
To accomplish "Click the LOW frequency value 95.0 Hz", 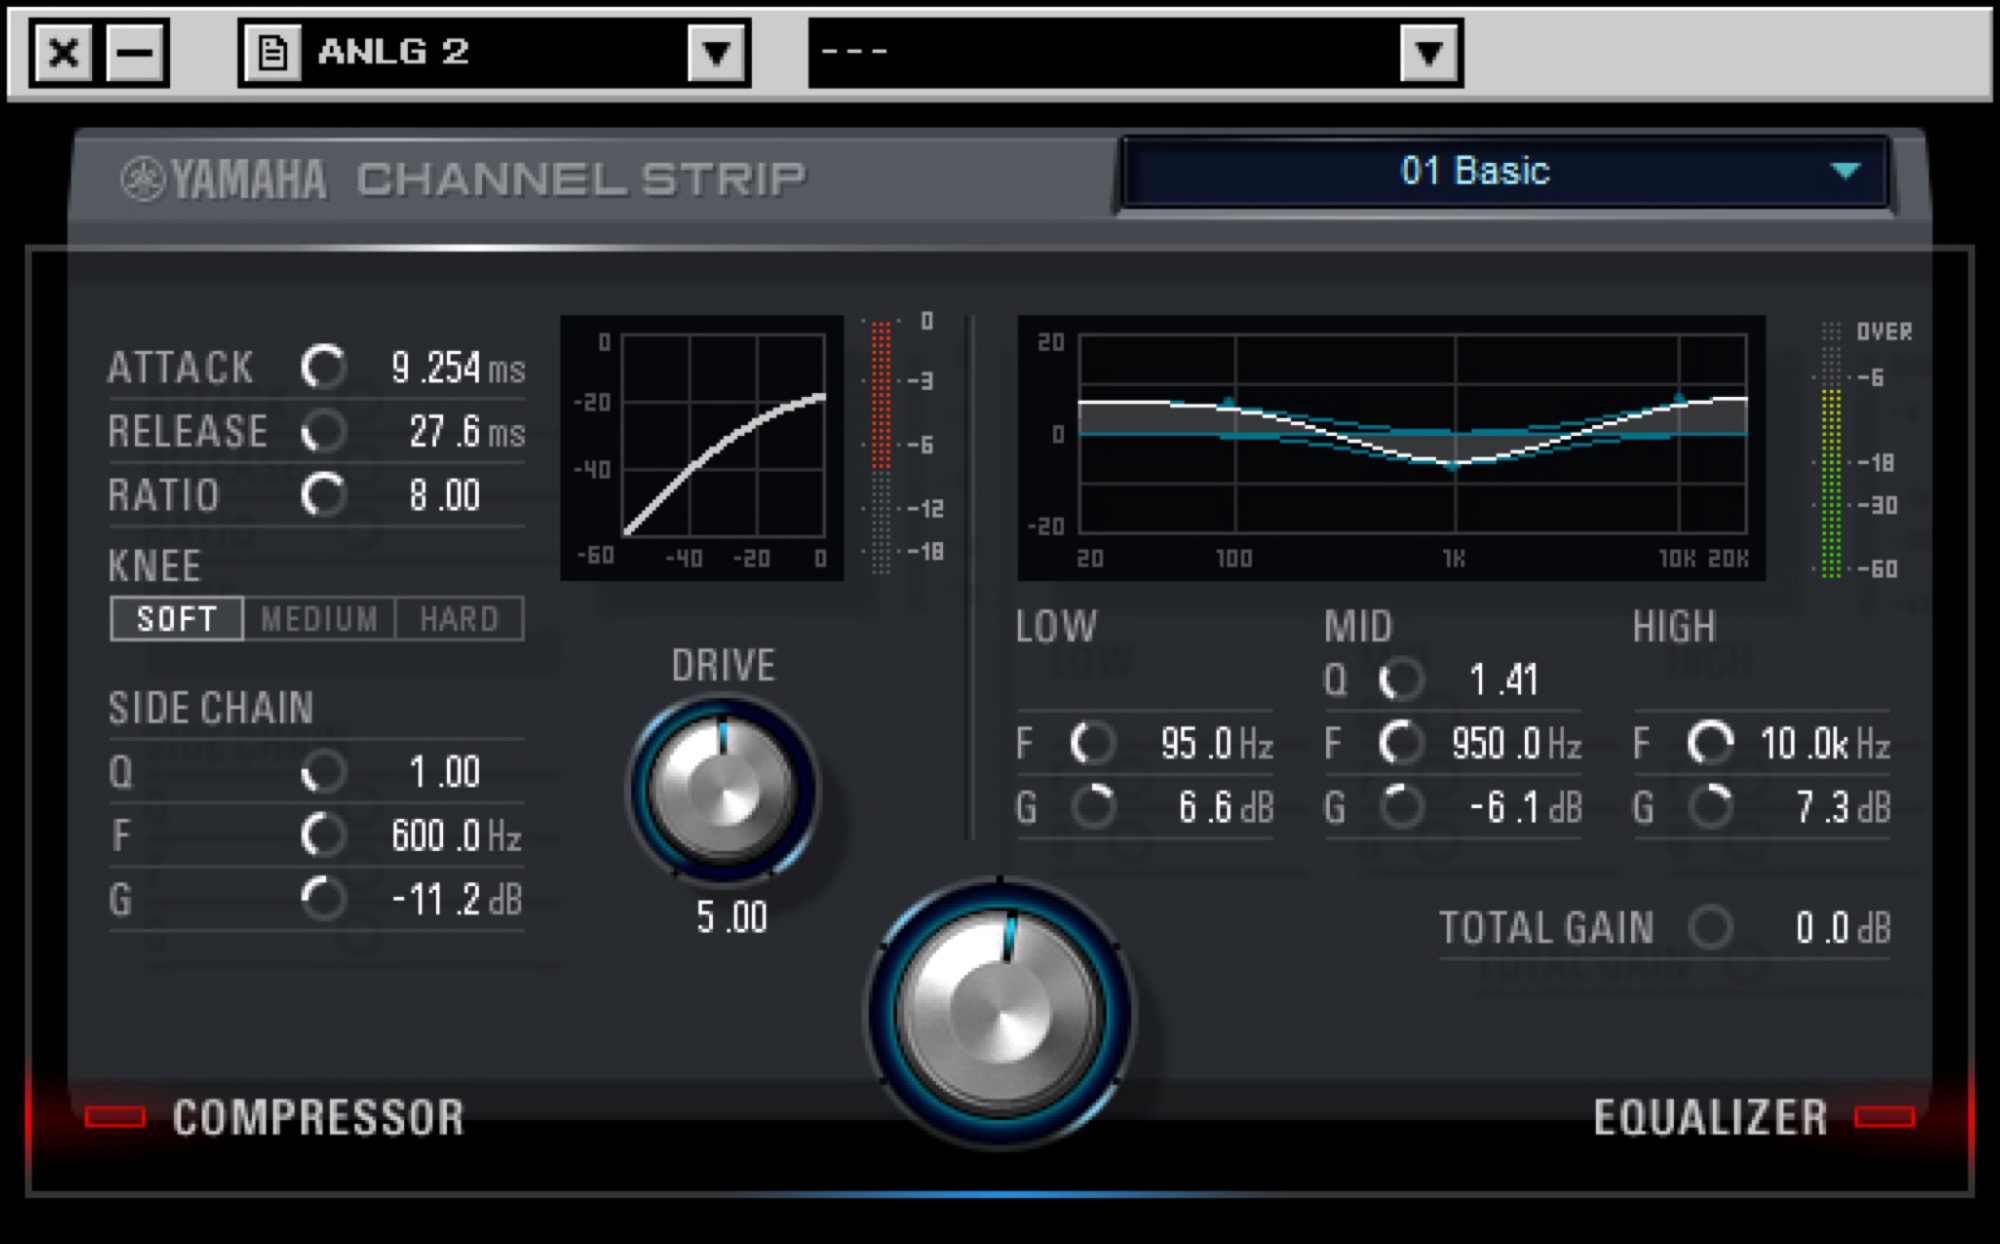I will pyautogui.click(x=1217, y=744).
